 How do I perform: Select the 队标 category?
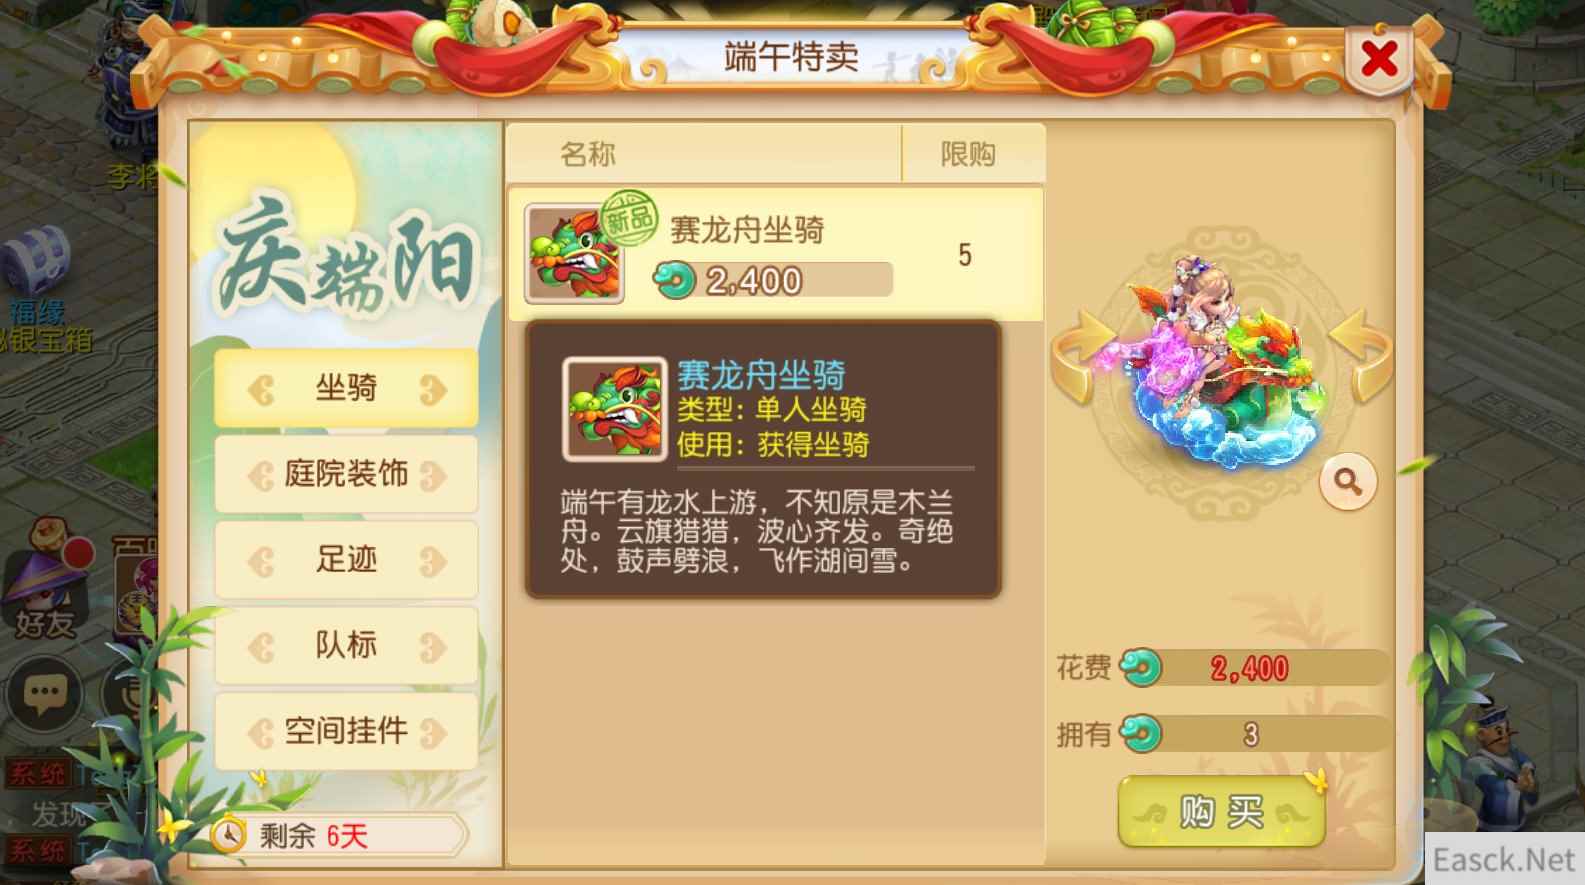click(346, 645)
